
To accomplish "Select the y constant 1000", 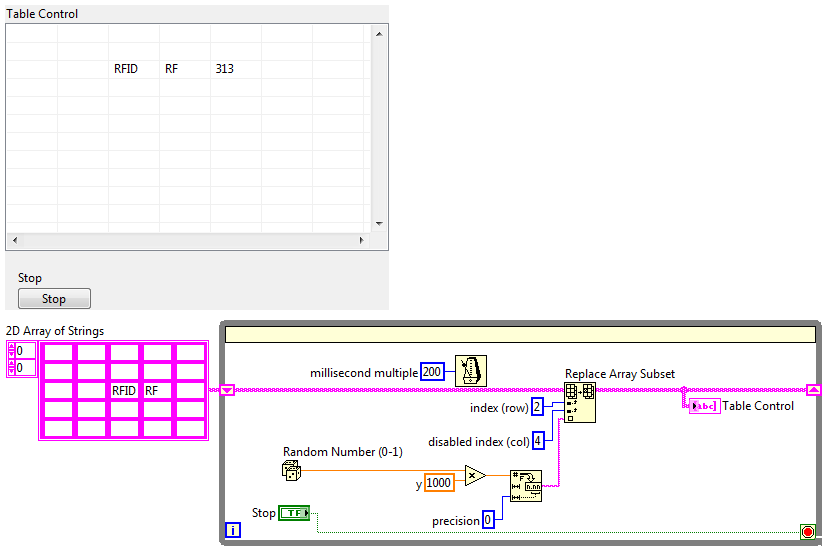I will [x=439, y=482].
